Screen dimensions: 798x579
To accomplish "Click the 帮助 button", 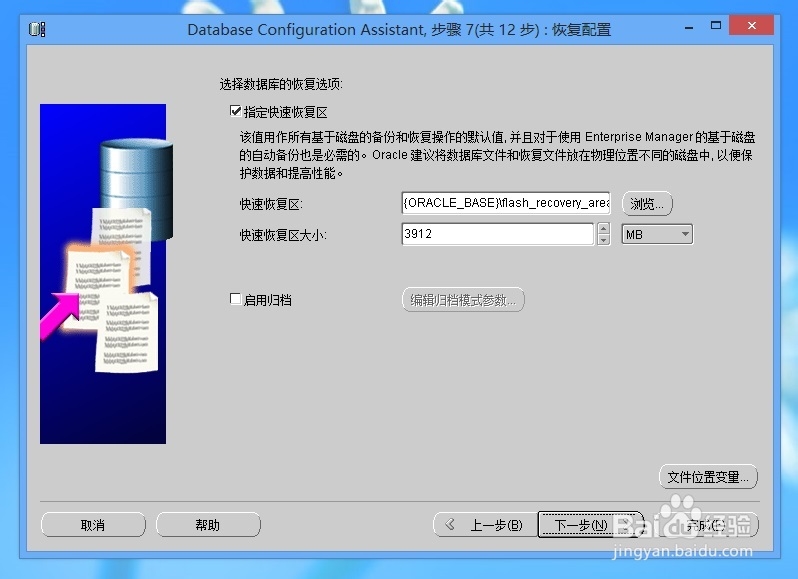I will point(208,525).
